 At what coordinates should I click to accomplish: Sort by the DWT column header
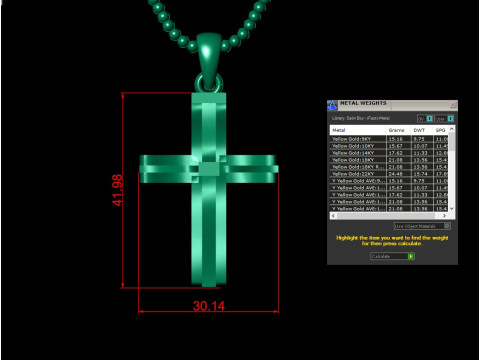click(422, 130)
